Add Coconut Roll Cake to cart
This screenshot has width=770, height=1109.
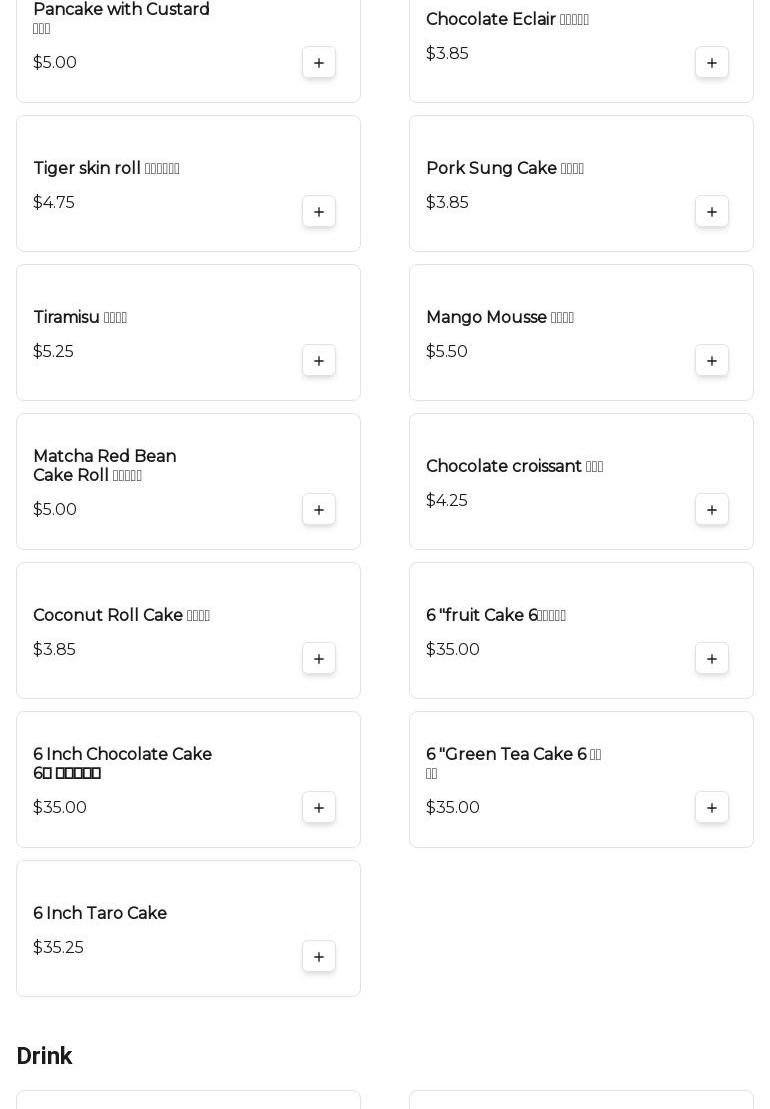[319, 659]
